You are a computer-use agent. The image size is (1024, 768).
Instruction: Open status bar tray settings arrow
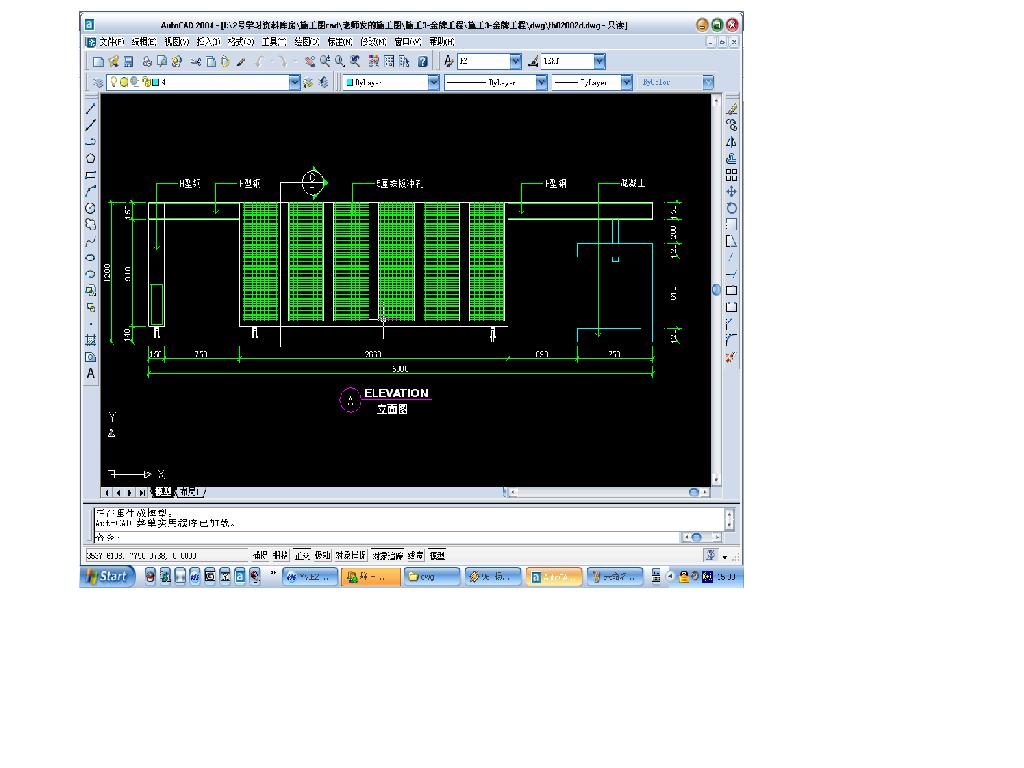coord(725,557)
